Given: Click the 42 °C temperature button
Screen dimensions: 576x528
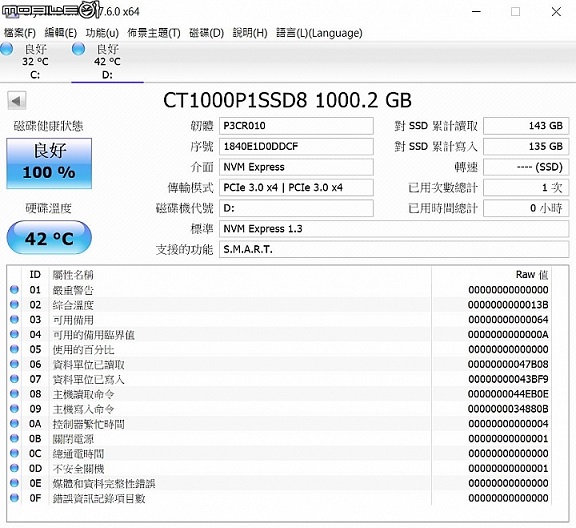Looking at the screenshot, I should (x=49, y=237).
